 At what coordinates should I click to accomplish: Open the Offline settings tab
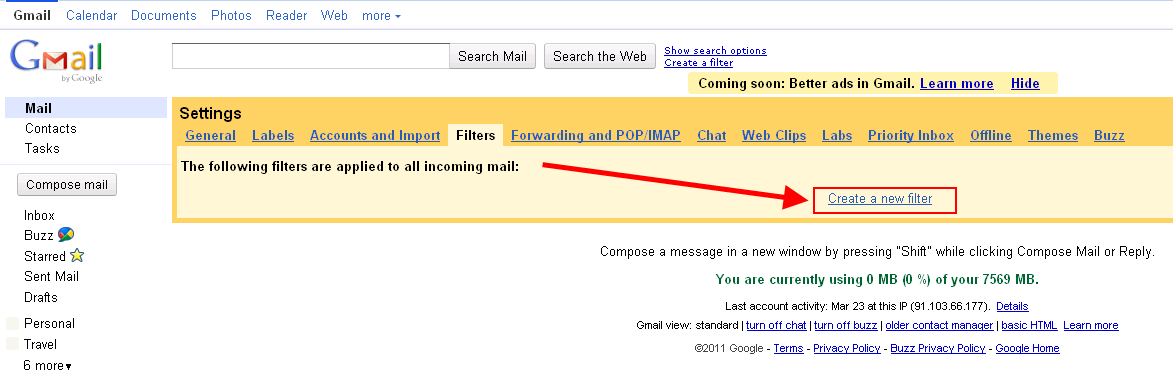click(990, 135)
